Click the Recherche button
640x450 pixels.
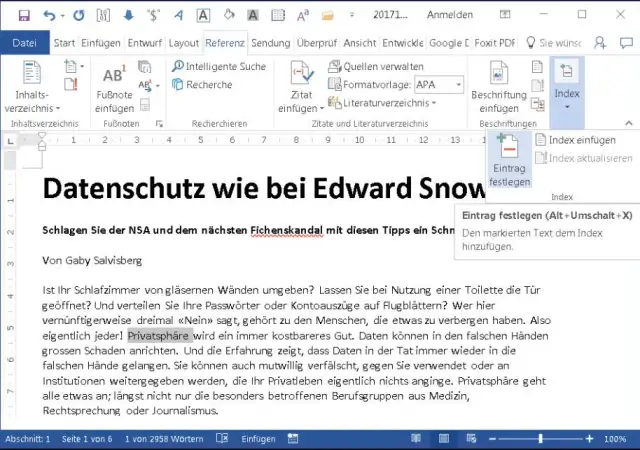(208, 85)
